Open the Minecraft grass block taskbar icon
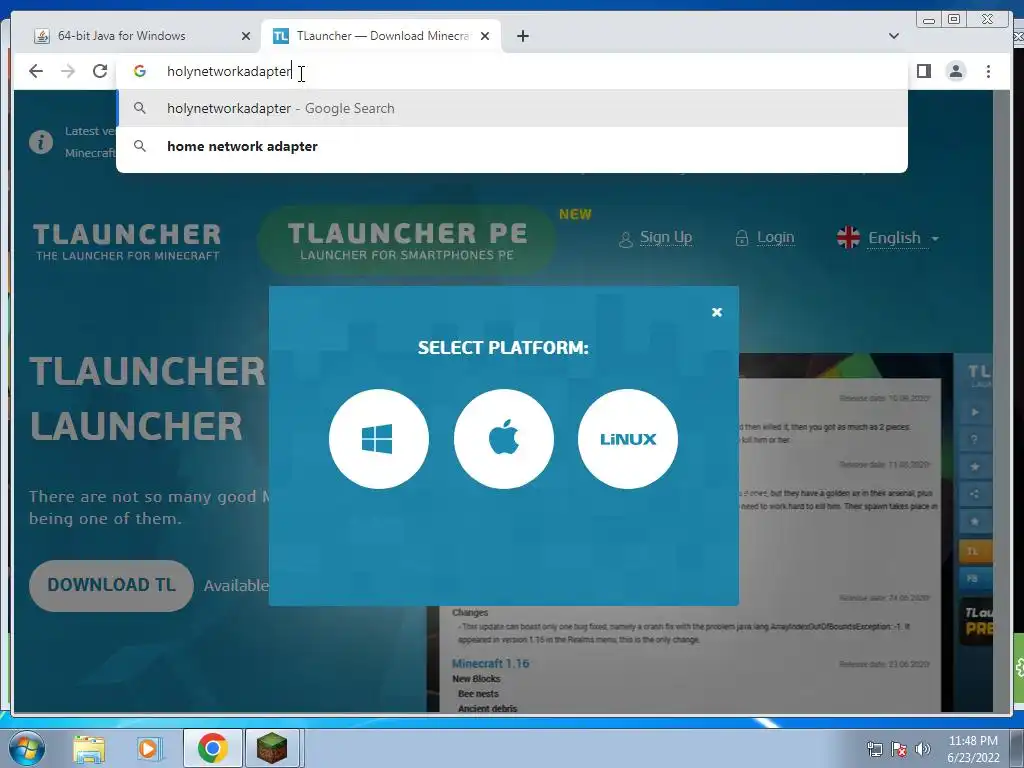This screenshot has height=768, width=1024. (271, 748)
